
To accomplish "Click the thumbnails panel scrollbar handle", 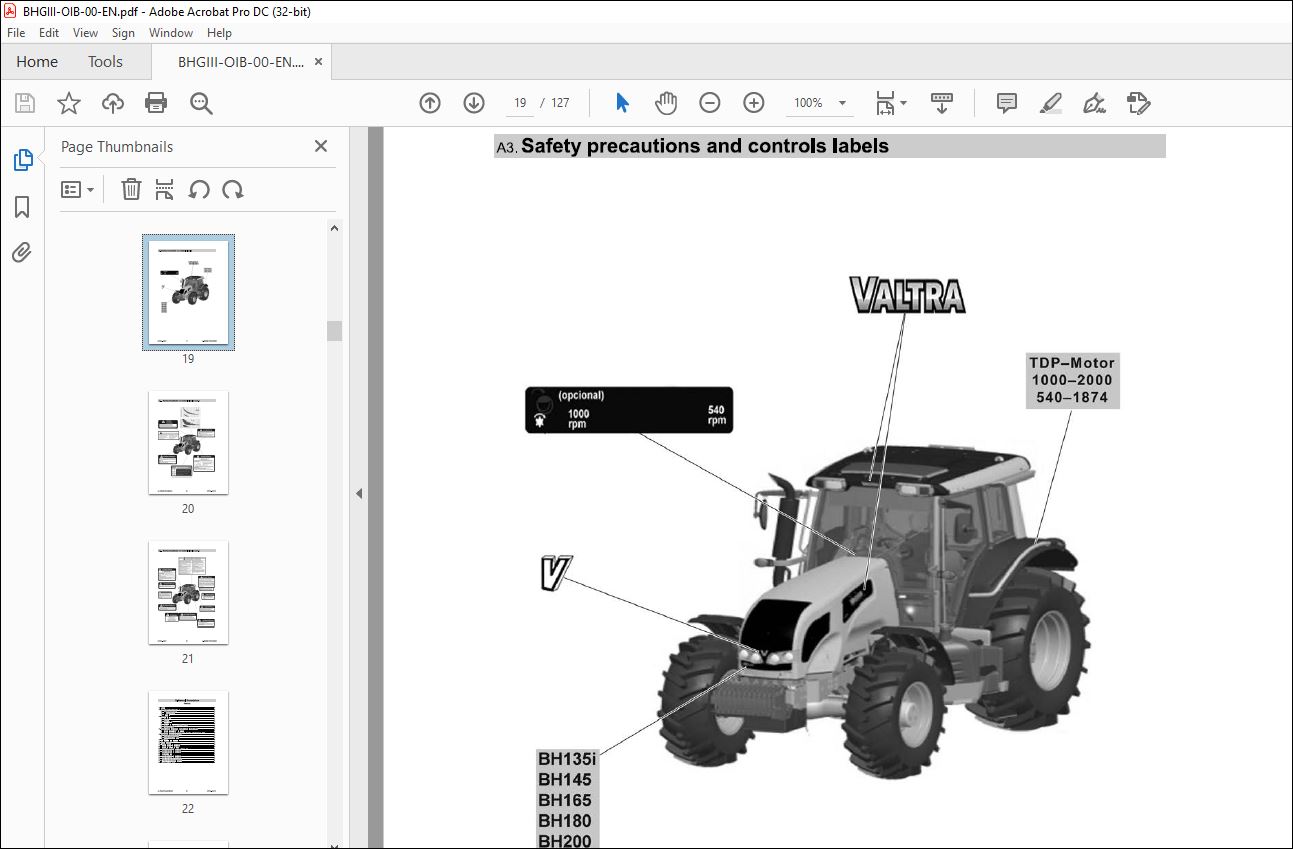I will 335,330.
